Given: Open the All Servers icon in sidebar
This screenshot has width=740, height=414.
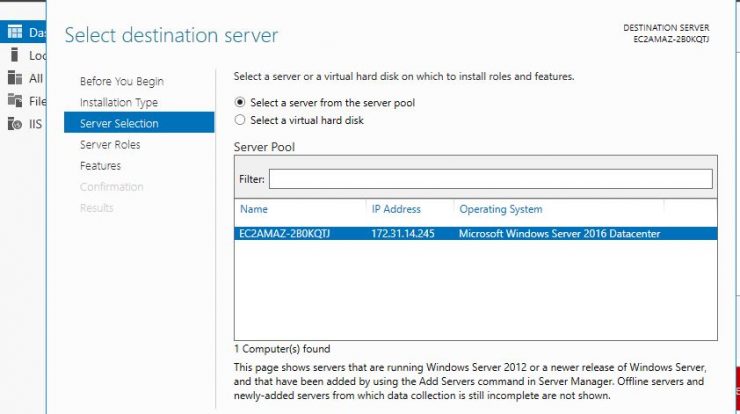Looking at the screenshot, I should [15, 78].
